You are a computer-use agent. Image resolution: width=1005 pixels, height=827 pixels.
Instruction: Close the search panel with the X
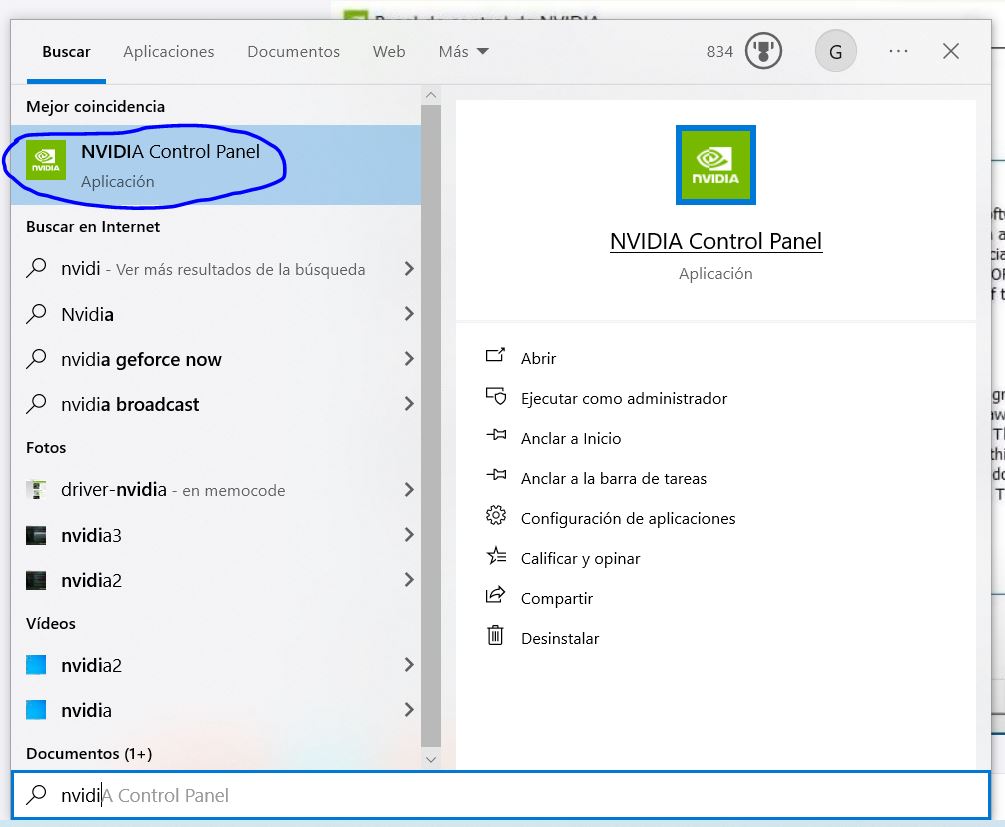pos(951,51)
